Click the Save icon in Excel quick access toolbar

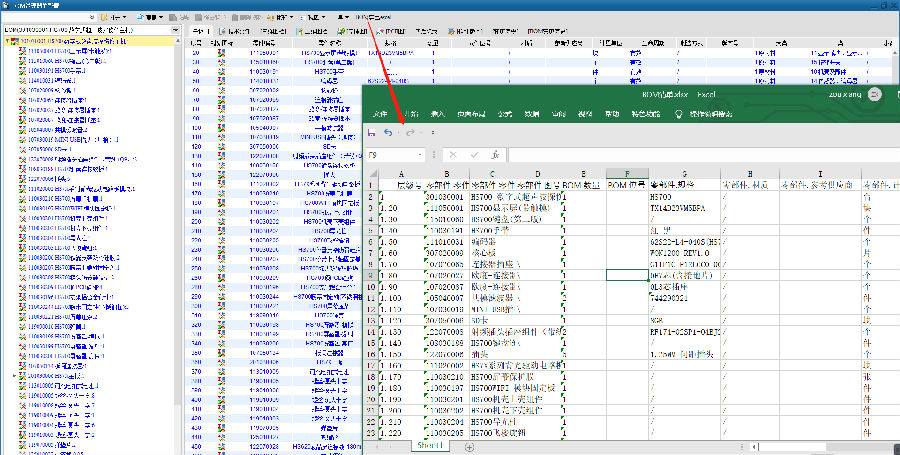point(372,133)
